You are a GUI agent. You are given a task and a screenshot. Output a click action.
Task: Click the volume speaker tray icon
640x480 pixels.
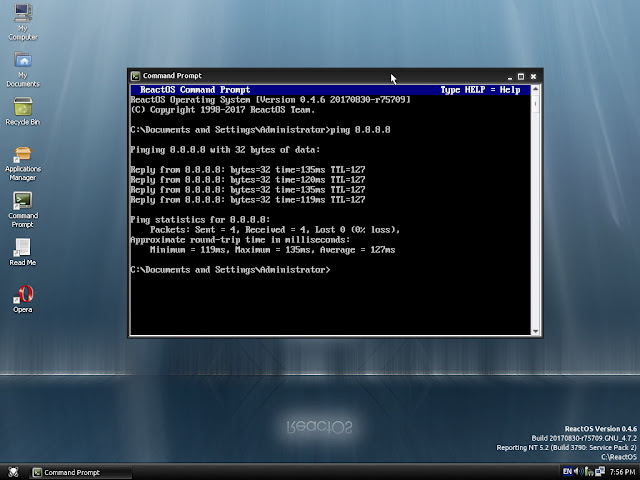coord(578,472)
